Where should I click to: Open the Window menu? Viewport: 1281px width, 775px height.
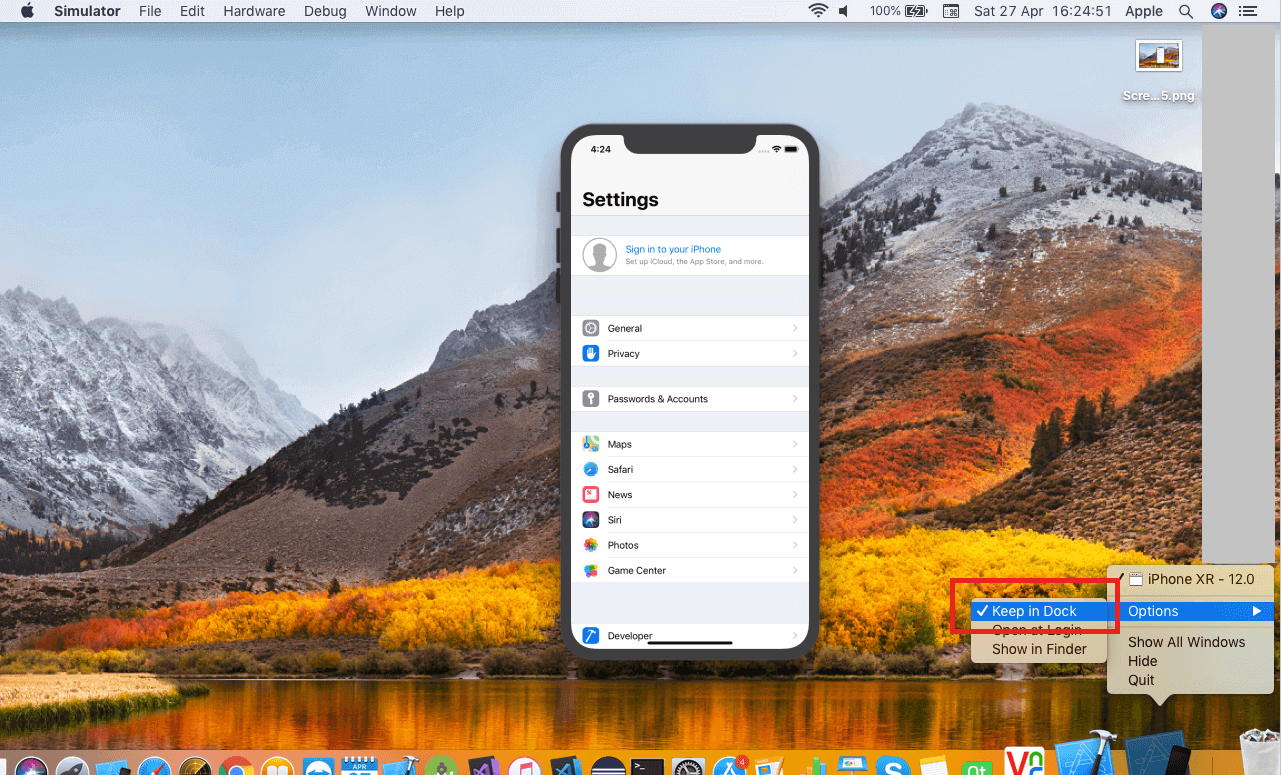[x=391, y=11]
